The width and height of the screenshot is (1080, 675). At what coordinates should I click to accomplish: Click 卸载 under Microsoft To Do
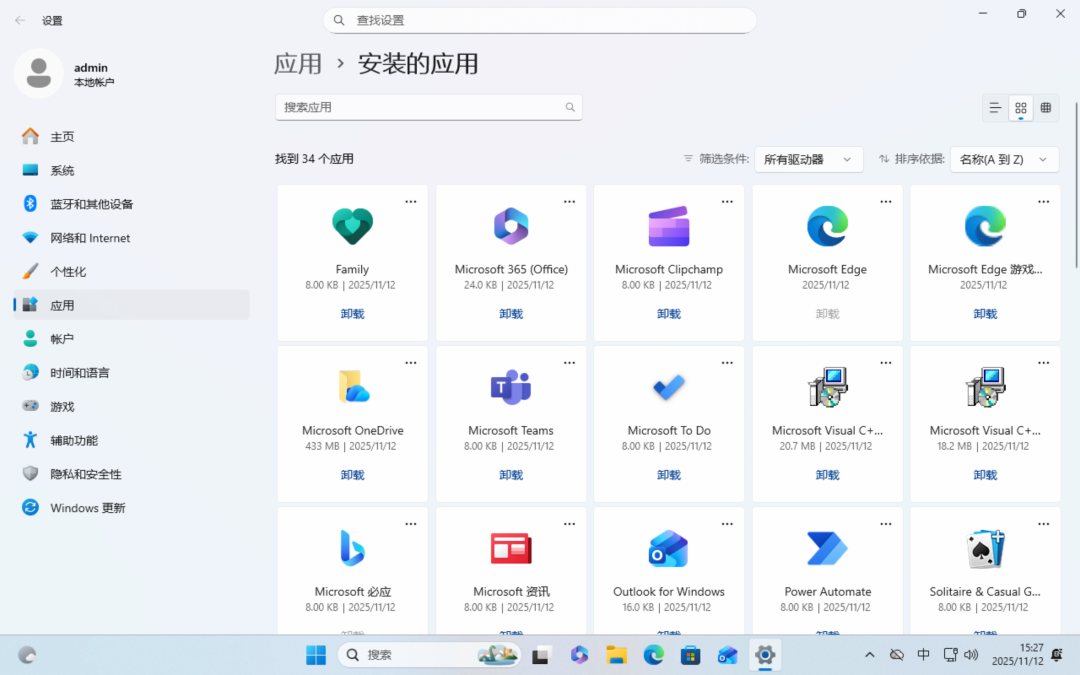pyautogui.click(x=669, y=475)
